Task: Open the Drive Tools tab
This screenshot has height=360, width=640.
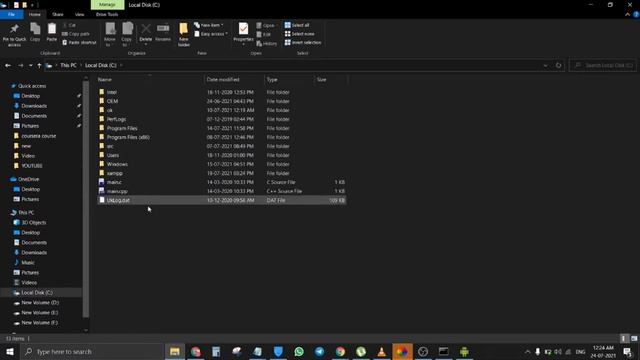Action: [107, 14]
